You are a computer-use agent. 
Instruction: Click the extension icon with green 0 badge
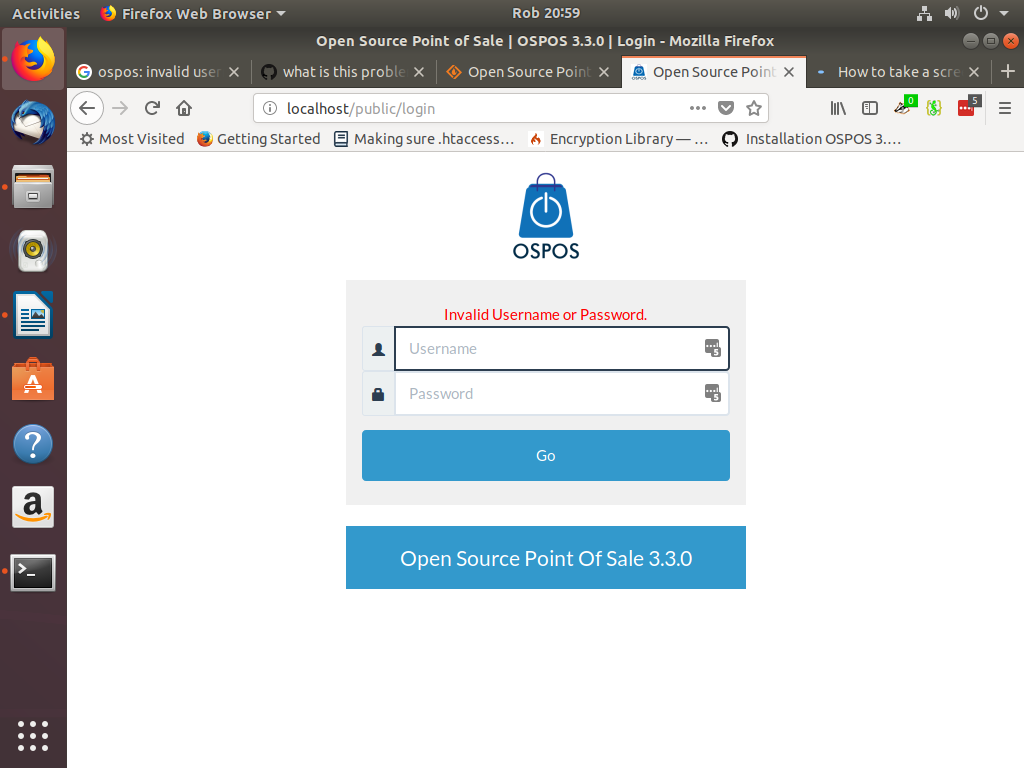(903, 108)
